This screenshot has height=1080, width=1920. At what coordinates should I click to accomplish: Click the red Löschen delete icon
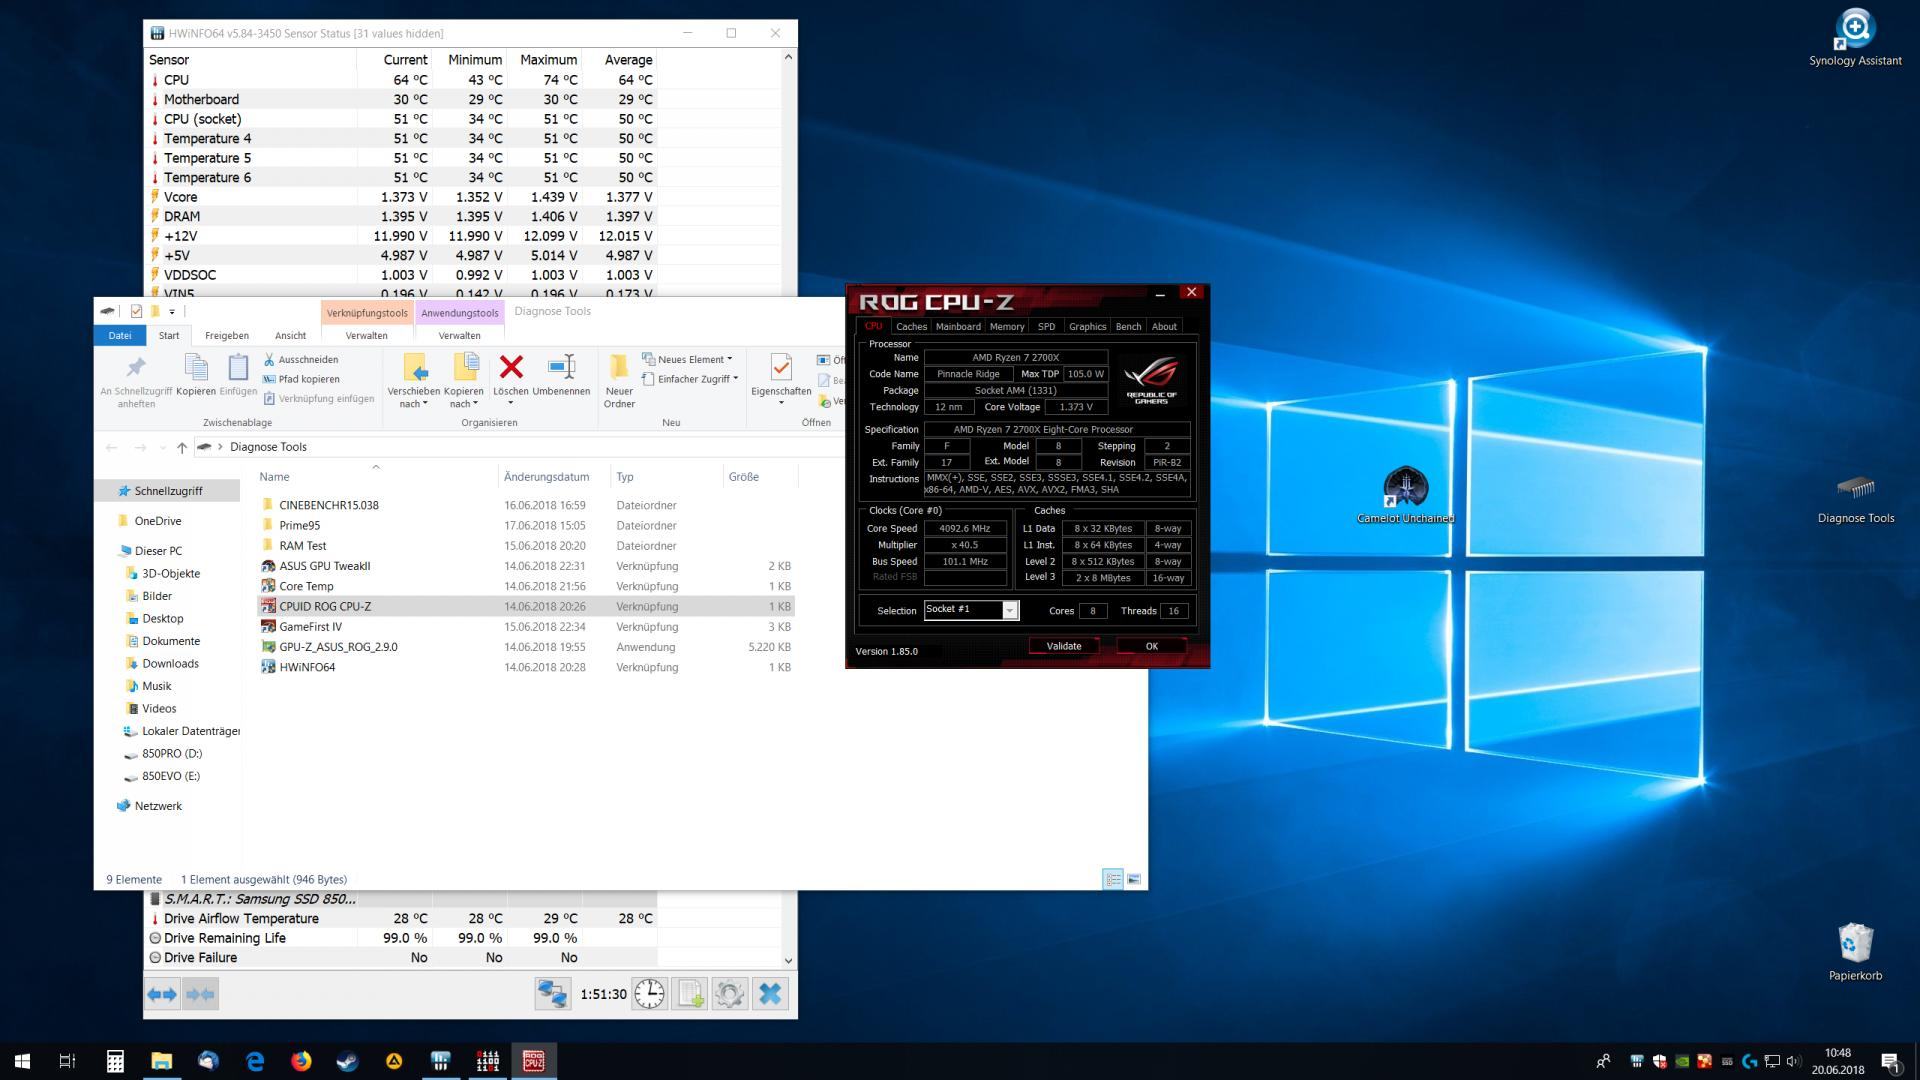tap(511, 368)
